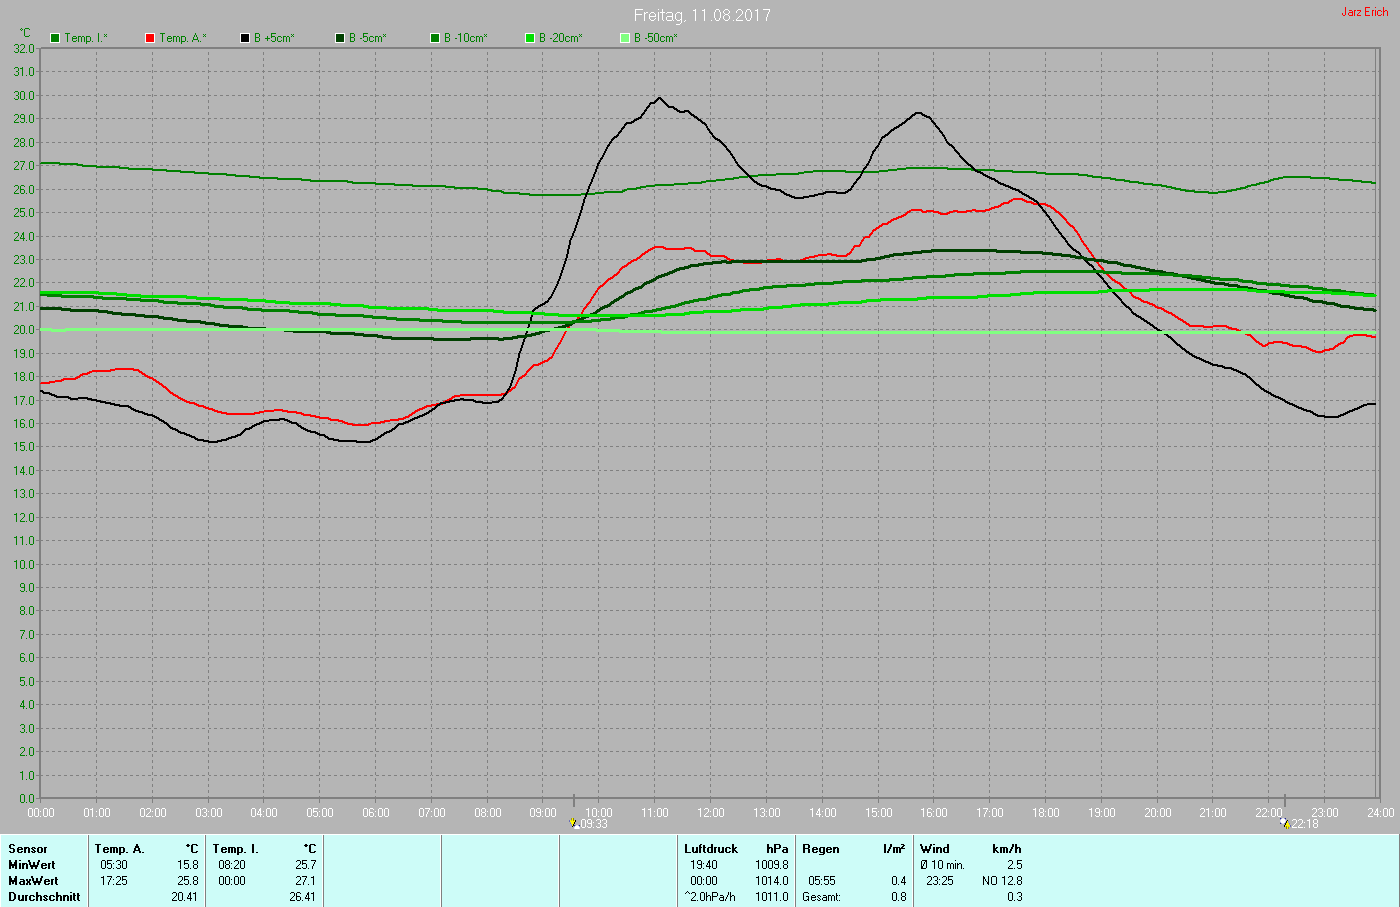Toggle the B -10cm legend label
This screenshot has width=1400, height=907.
click(465, 38)
